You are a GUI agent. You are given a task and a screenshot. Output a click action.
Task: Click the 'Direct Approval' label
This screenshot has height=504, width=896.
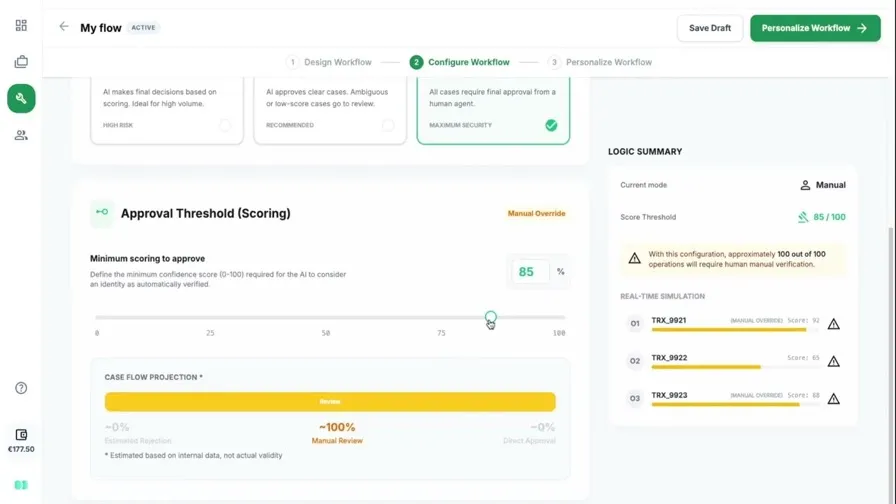click(529, 441)
